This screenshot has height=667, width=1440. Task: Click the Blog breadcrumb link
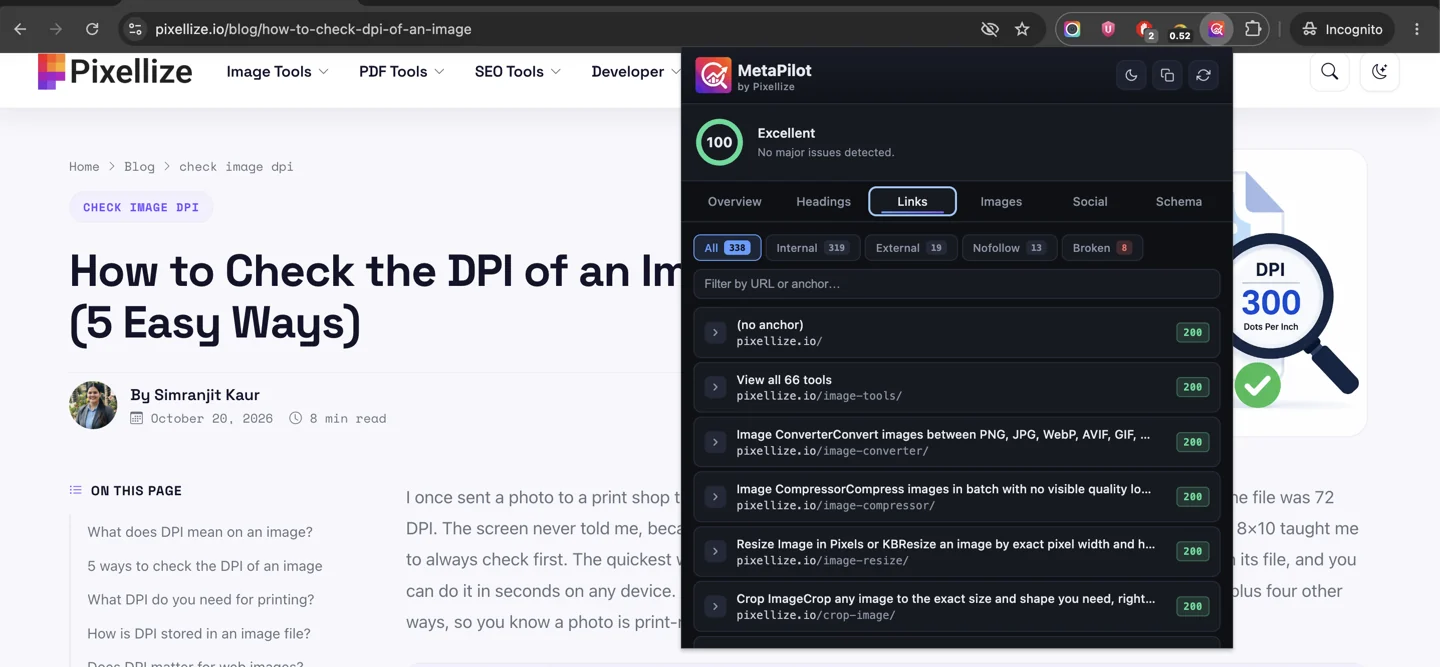[139, 166]
